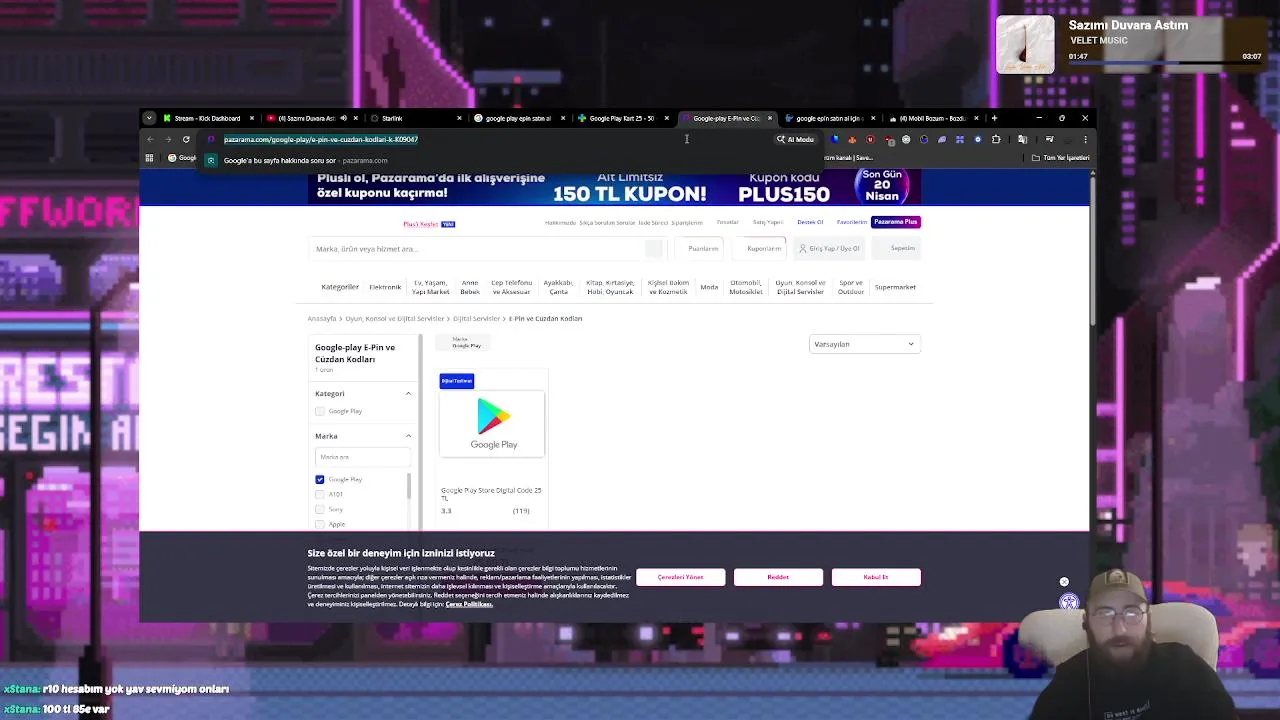Open the apps grid on the bookmarks bar
Viewport: 1280px width, 720px height.
tap(149, 157)
